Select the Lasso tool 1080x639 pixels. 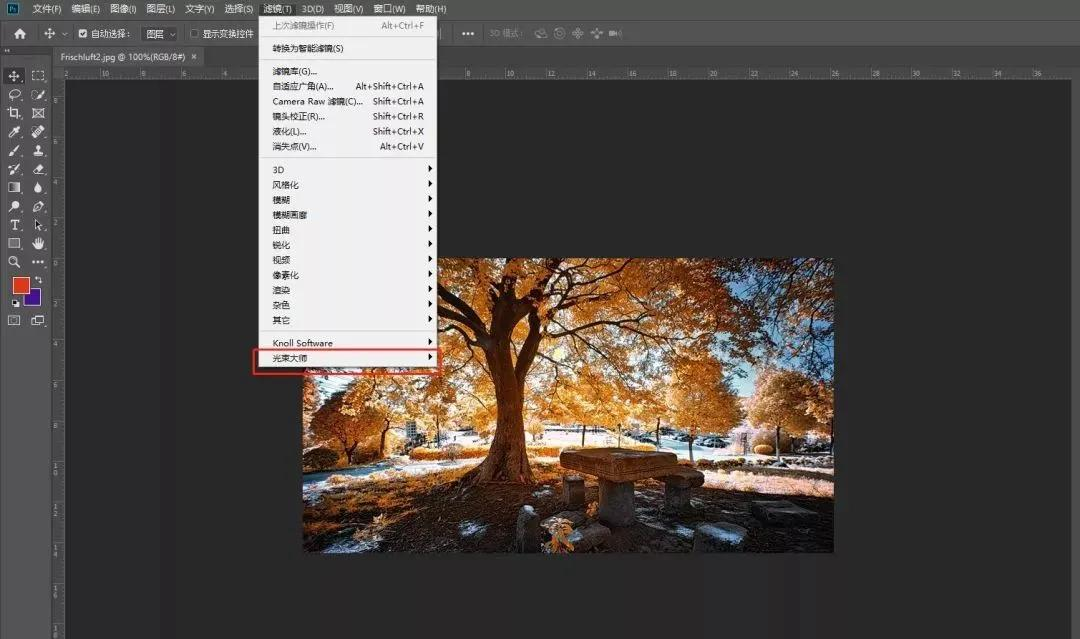coord(15,95)
